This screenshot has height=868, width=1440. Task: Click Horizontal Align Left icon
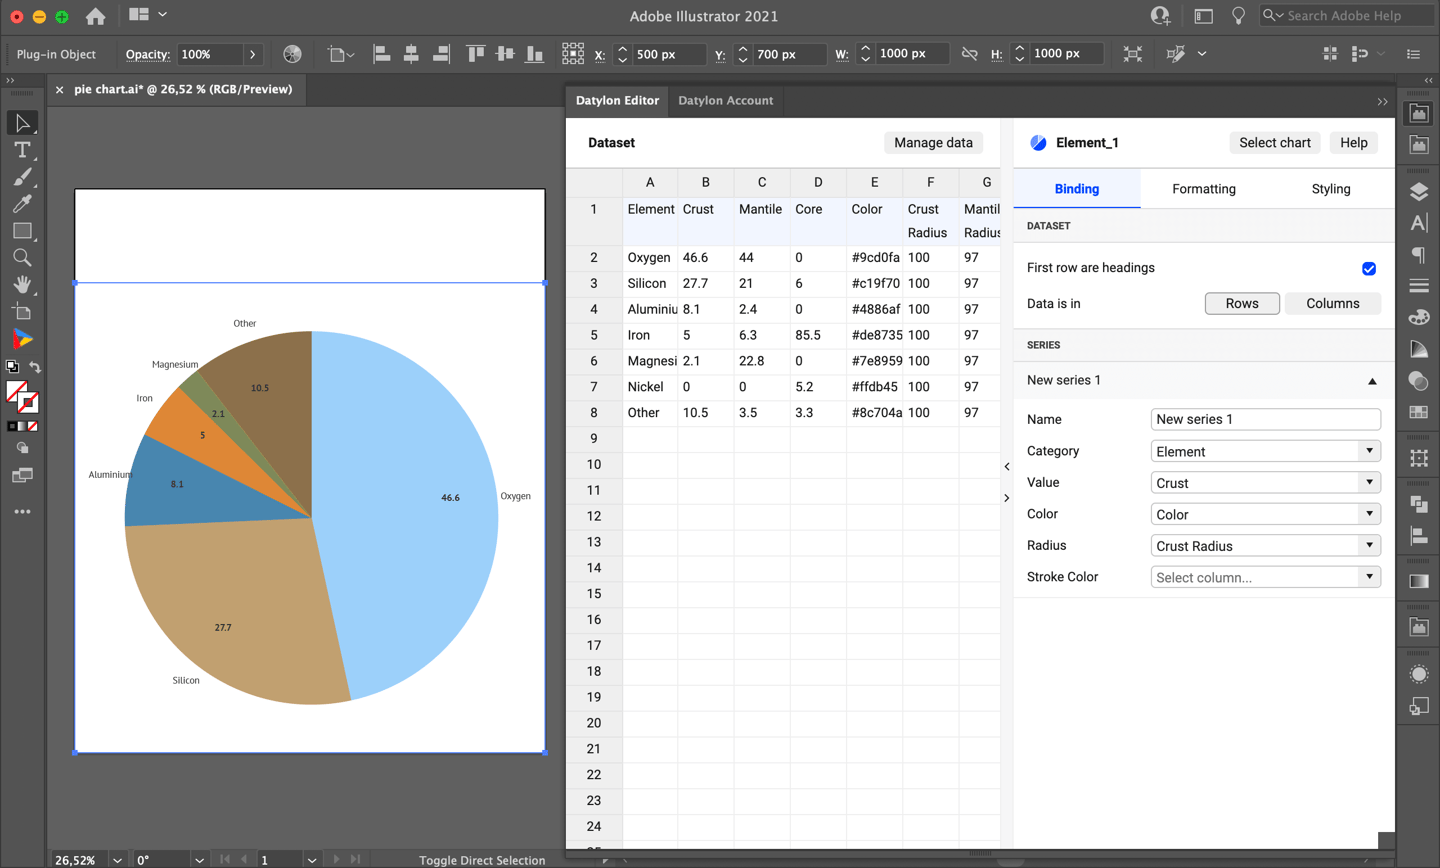pyautogui.click(x=382, y=54)
